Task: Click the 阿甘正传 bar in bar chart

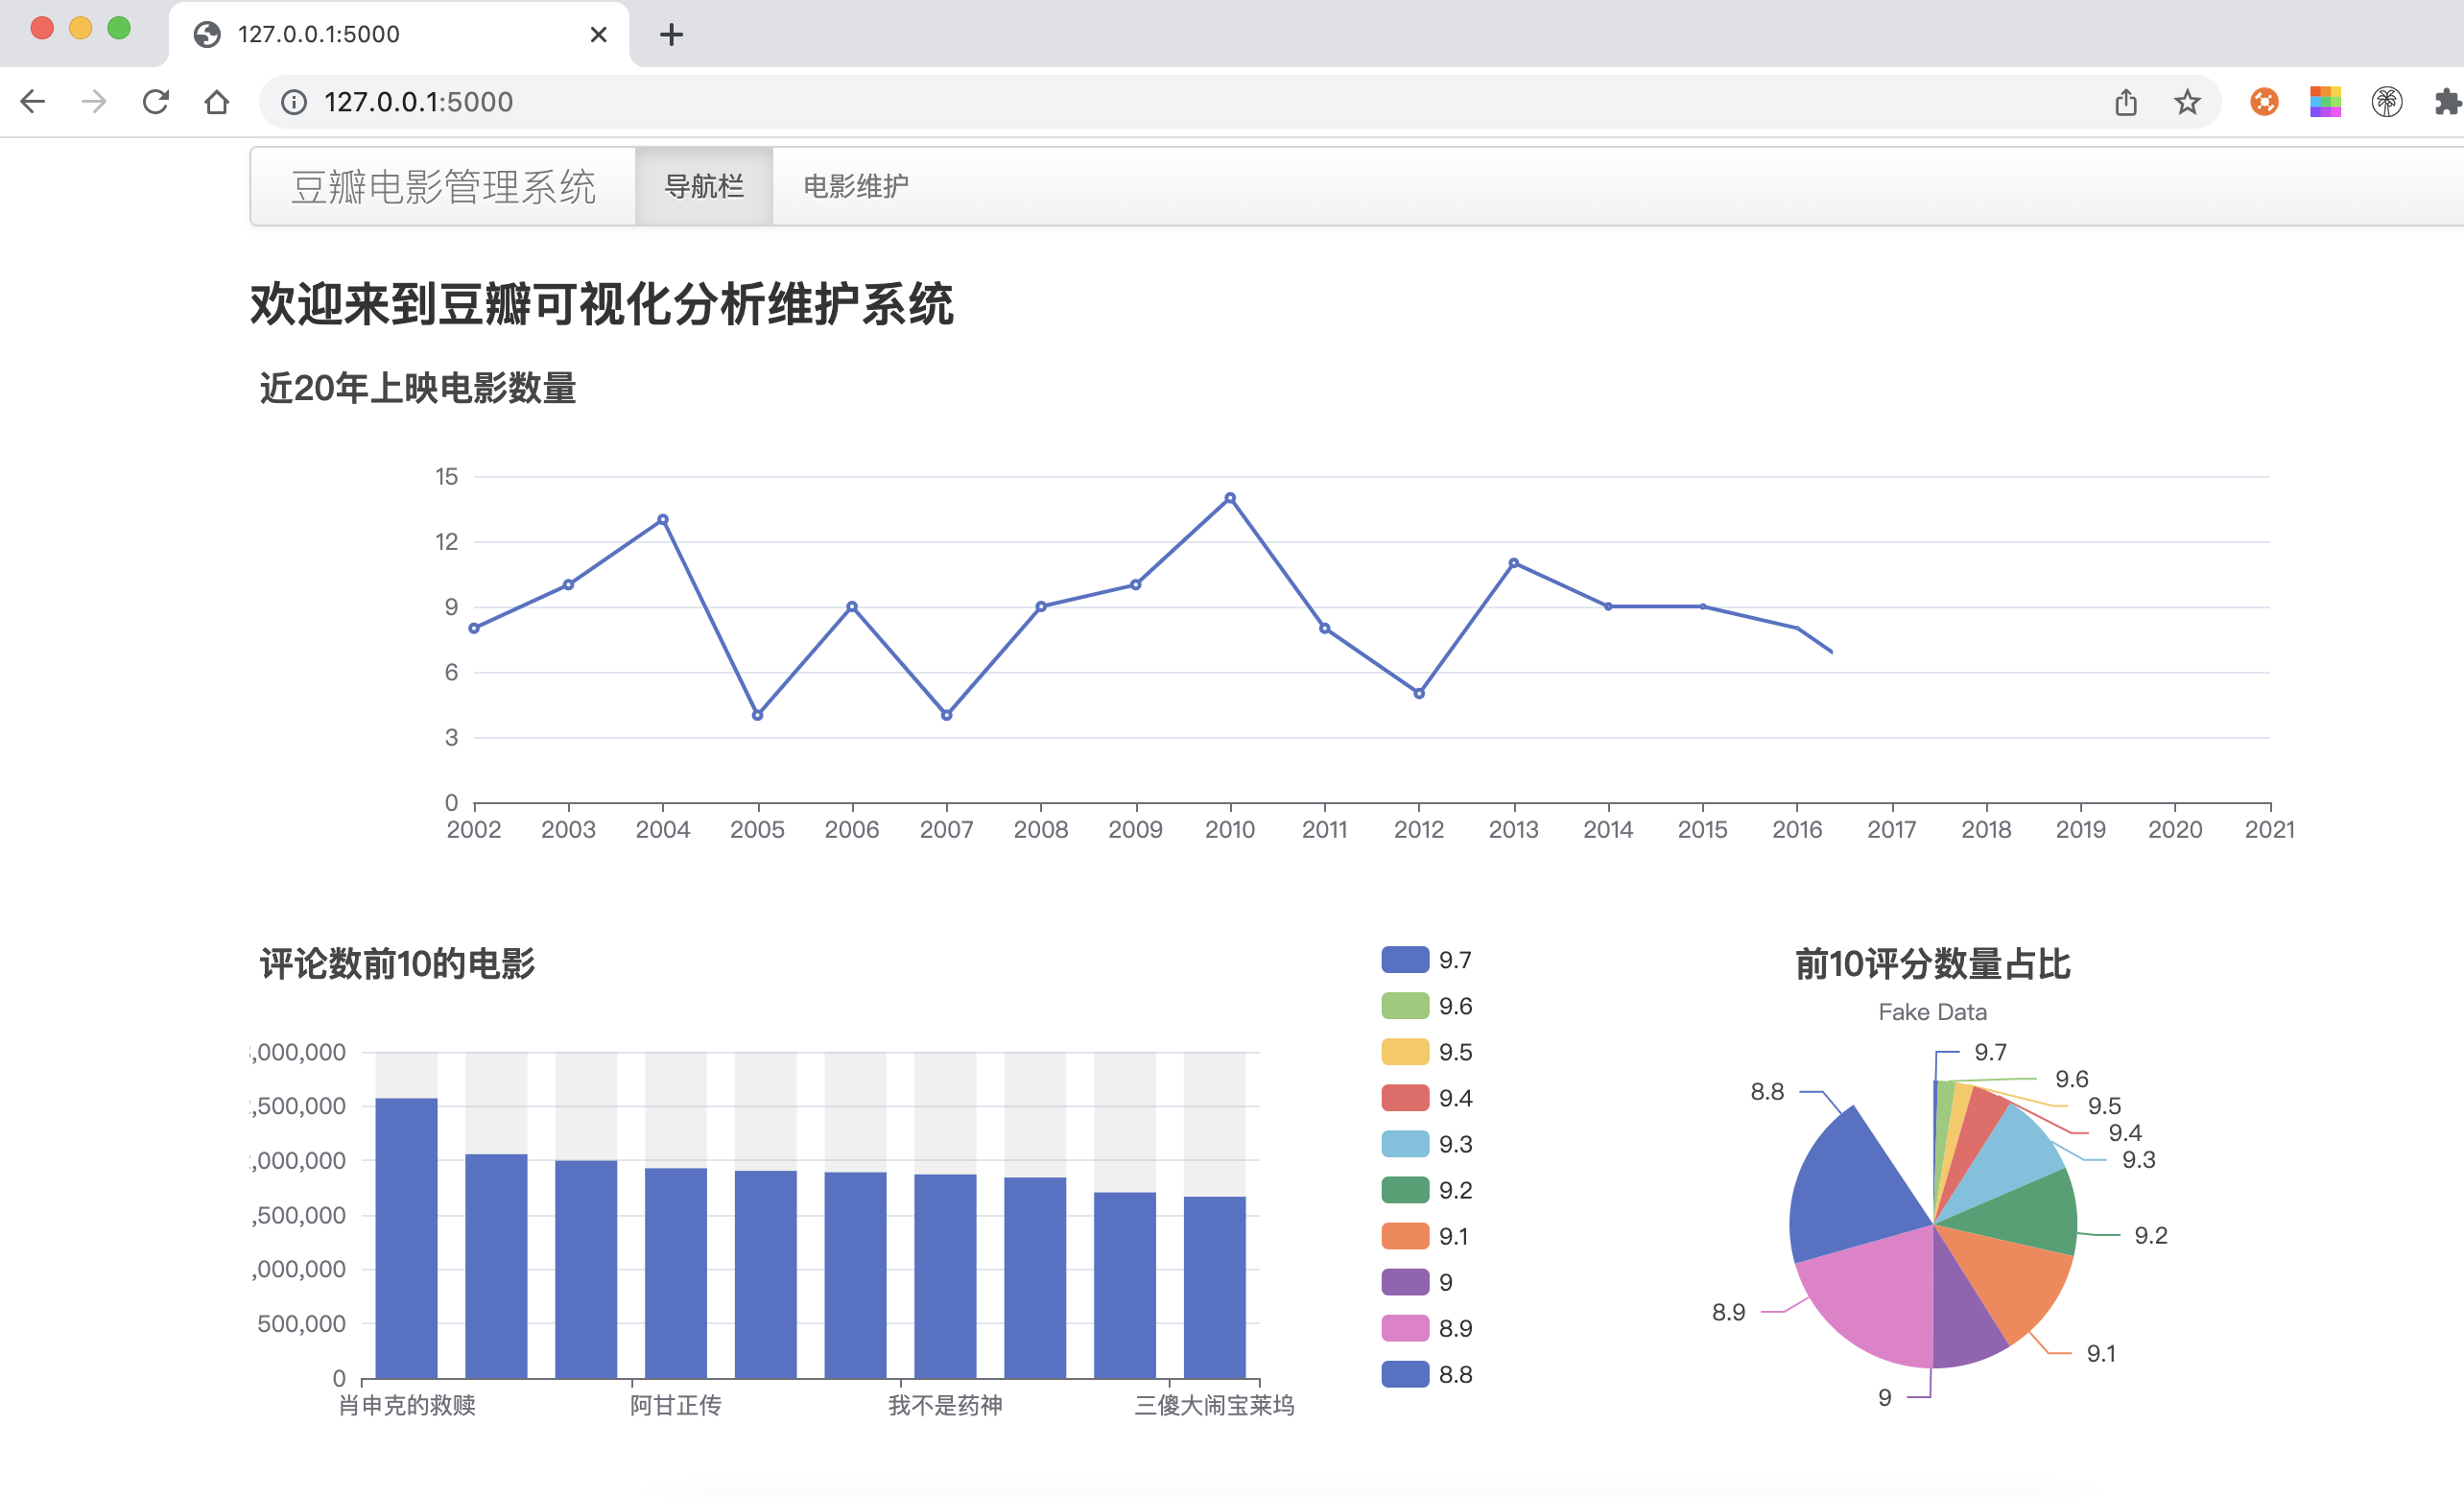Action: pos(676,1273)
